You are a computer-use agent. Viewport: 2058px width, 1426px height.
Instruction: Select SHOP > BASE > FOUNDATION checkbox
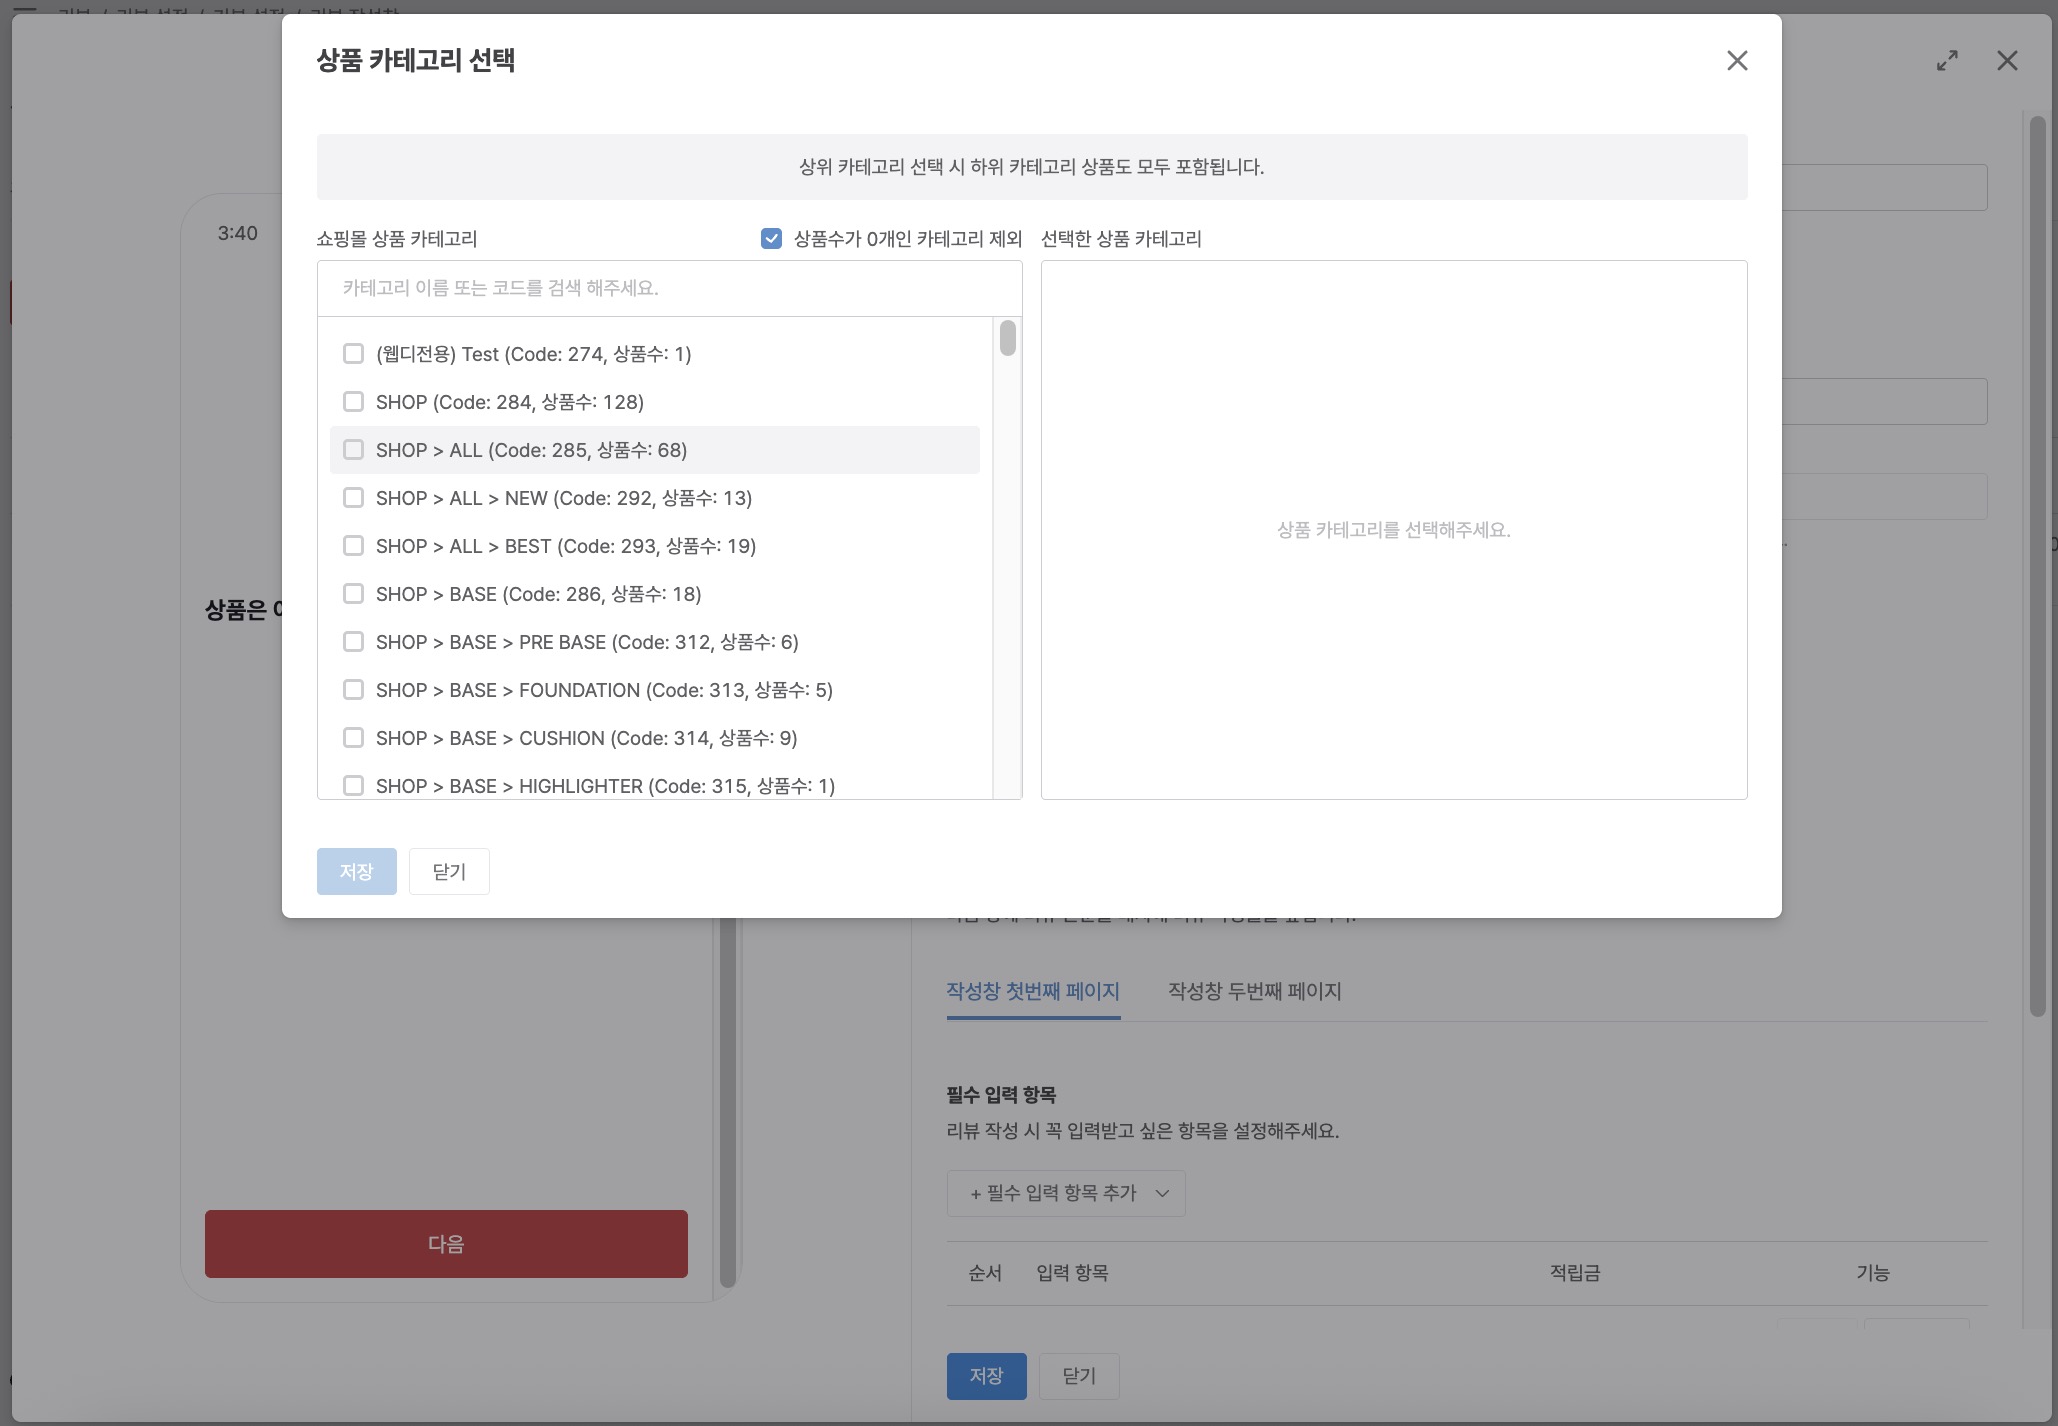pos(353,689)
